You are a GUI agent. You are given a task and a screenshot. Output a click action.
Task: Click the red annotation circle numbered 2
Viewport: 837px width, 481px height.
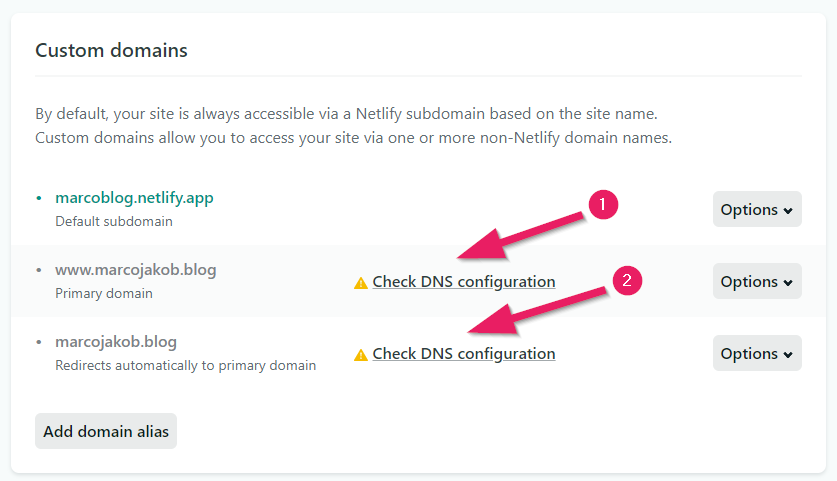coord(627,280)
